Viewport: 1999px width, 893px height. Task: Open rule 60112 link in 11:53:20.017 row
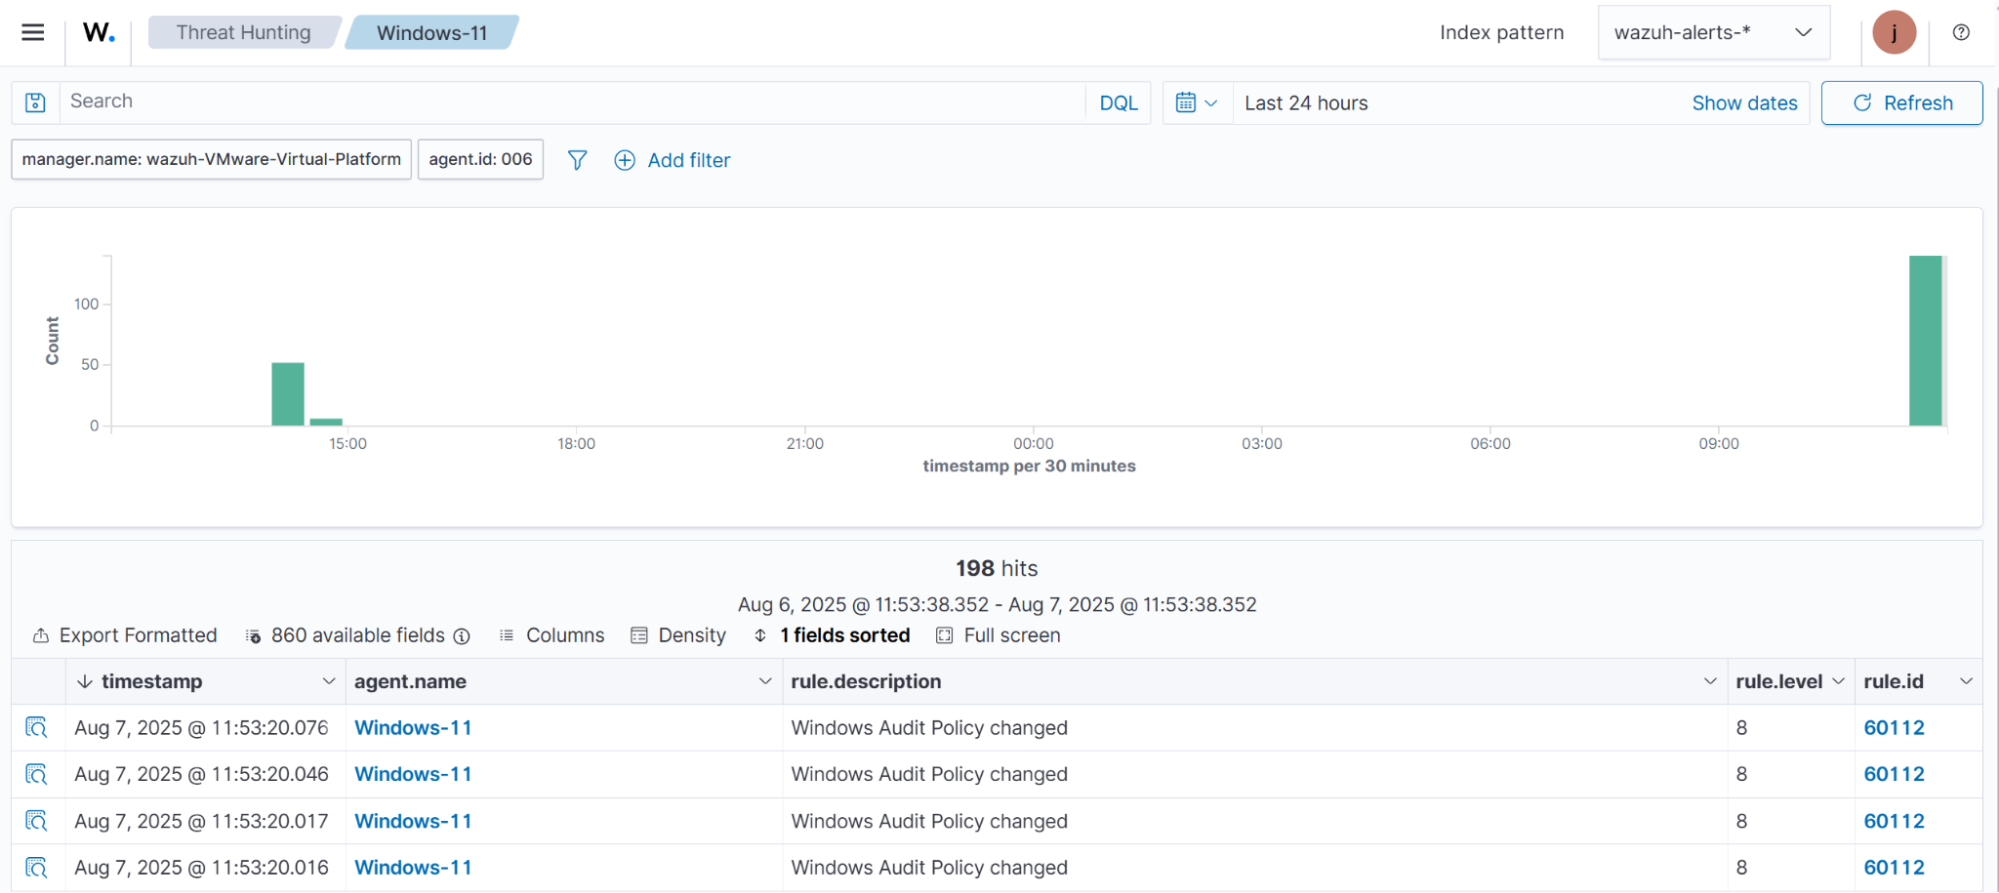point(1894,821)
